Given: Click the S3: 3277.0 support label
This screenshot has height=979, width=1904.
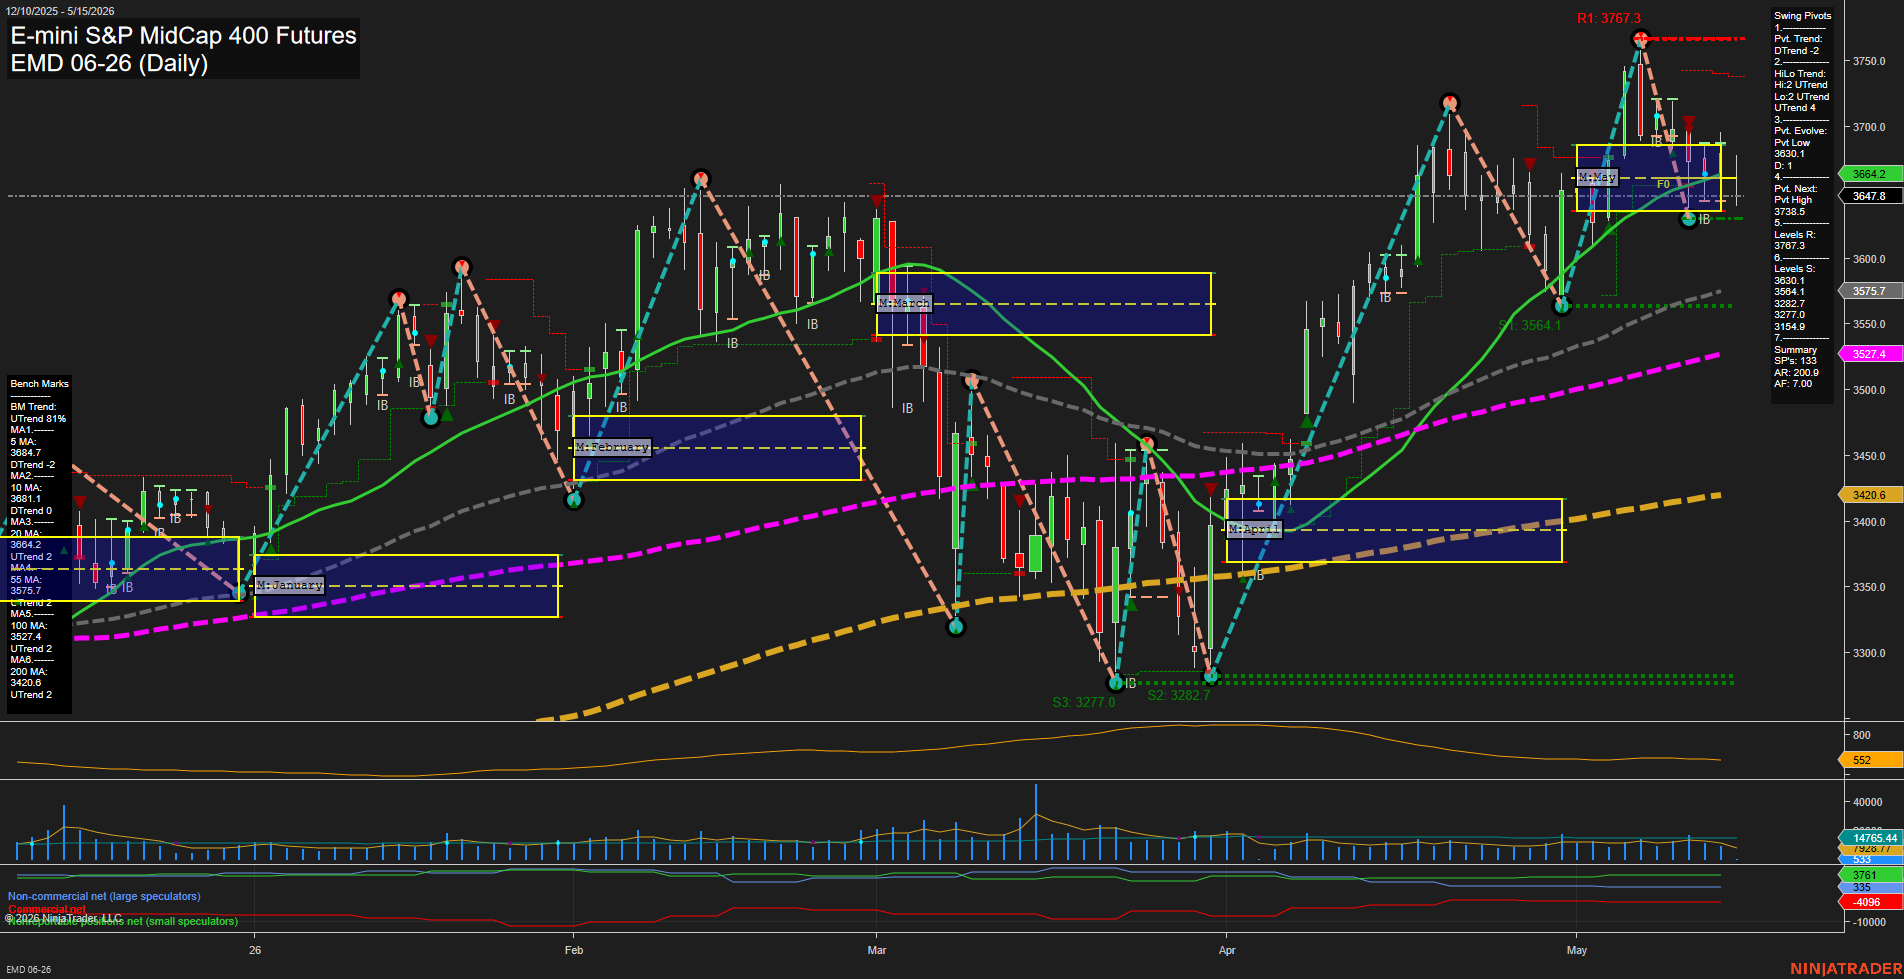Looking at the screenshot, I should [1084, 702].
